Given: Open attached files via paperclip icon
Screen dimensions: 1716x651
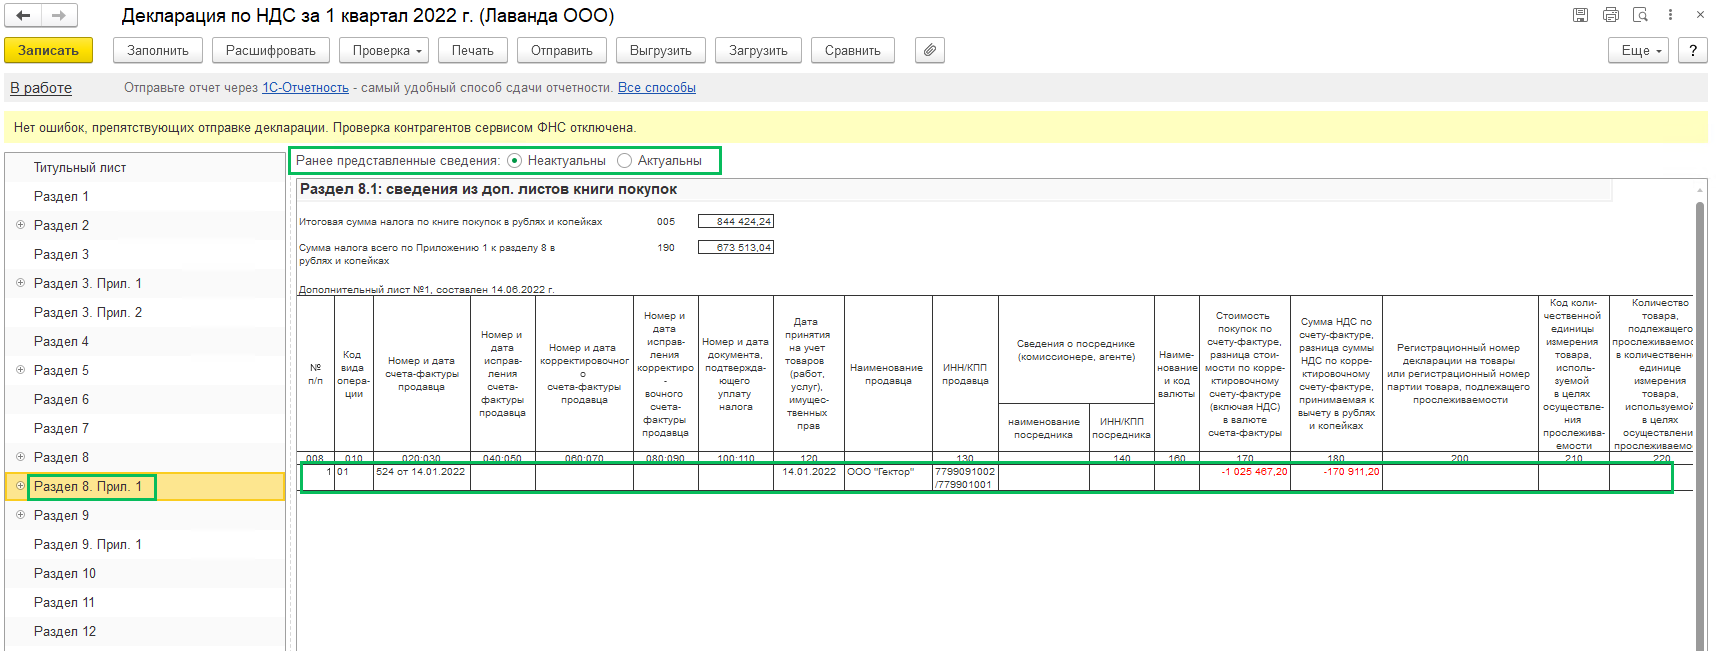Looking at the screenshot, I should pos(930,50).
